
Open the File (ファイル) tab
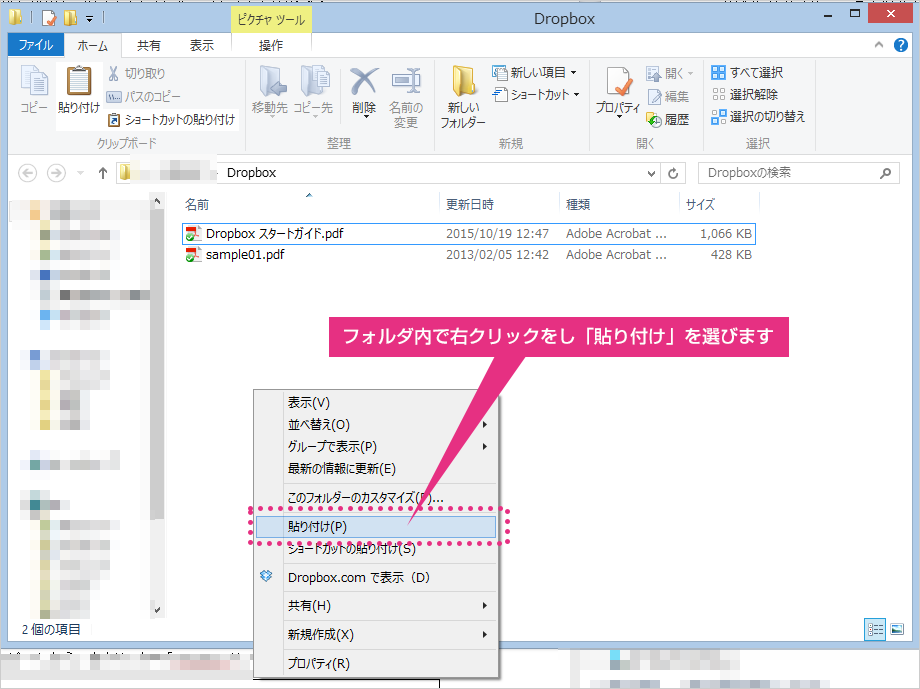click(x=36, y=45)
